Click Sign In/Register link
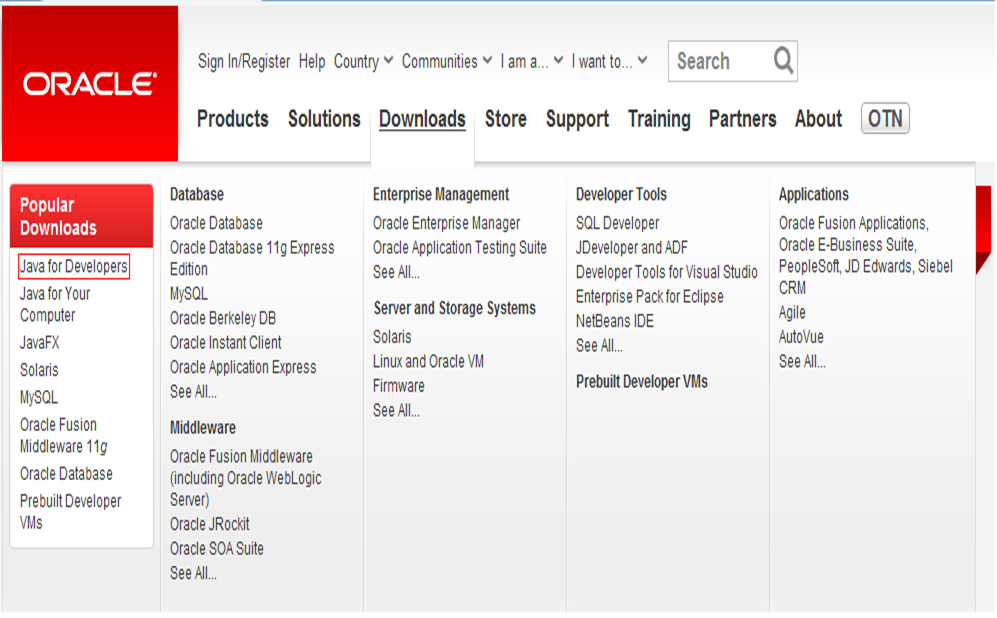997x618 pixels. (244, 61)
